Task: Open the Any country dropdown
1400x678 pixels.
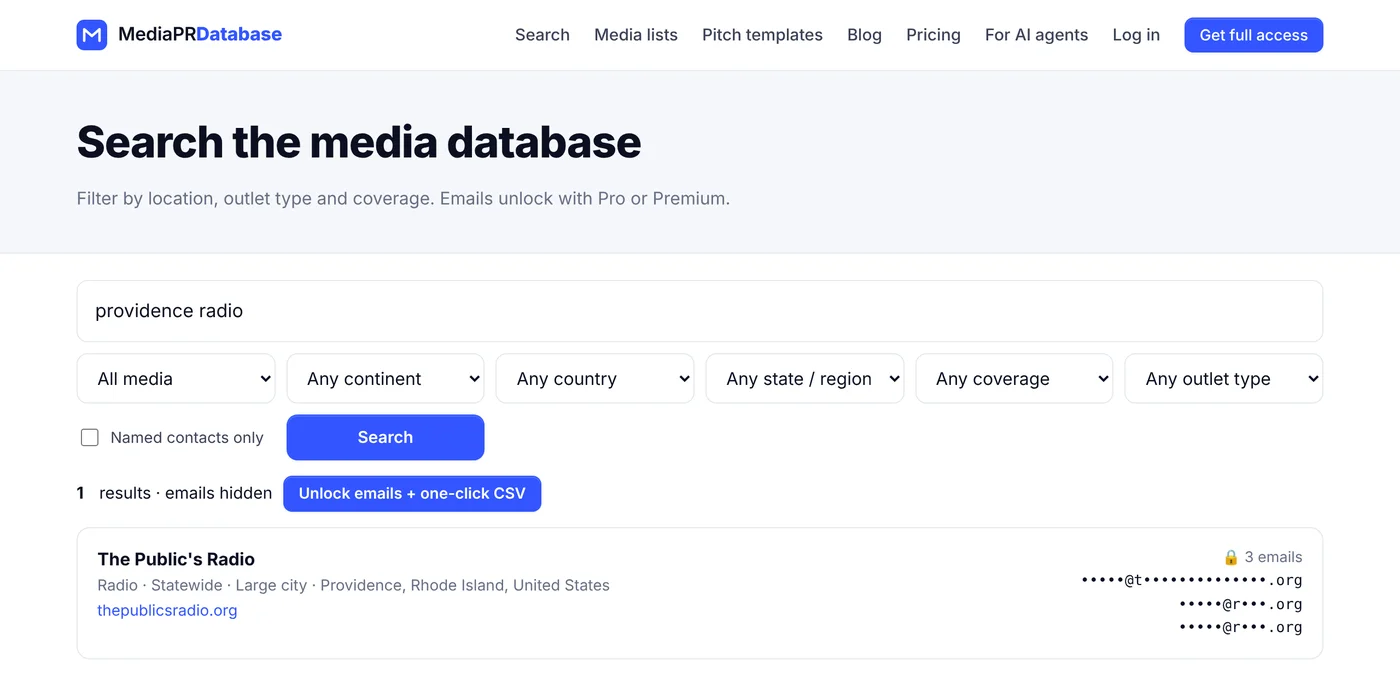Action: [x=595, y=379]
